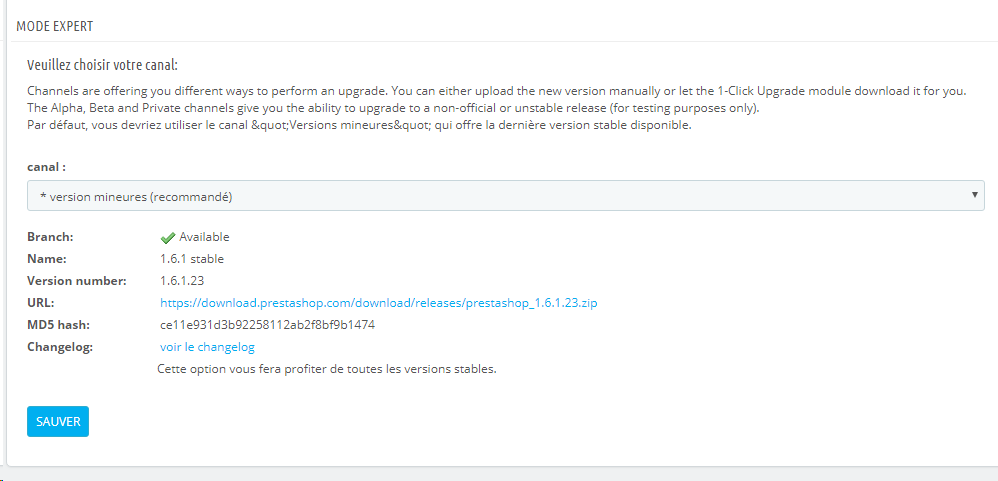Click the MD5 hash value text

[267, 325]
